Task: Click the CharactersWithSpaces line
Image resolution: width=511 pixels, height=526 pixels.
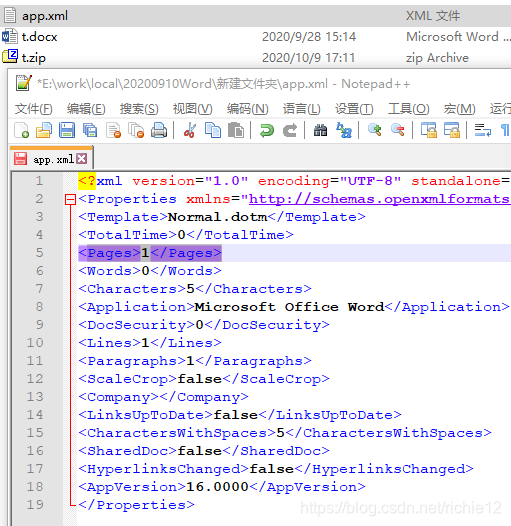Action: (x=285, y=433)
